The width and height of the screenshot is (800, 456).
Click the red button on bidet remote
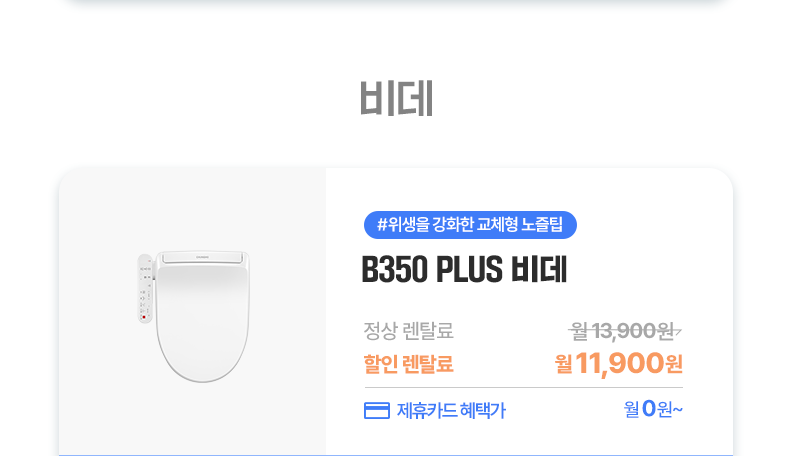click(144, 317)
